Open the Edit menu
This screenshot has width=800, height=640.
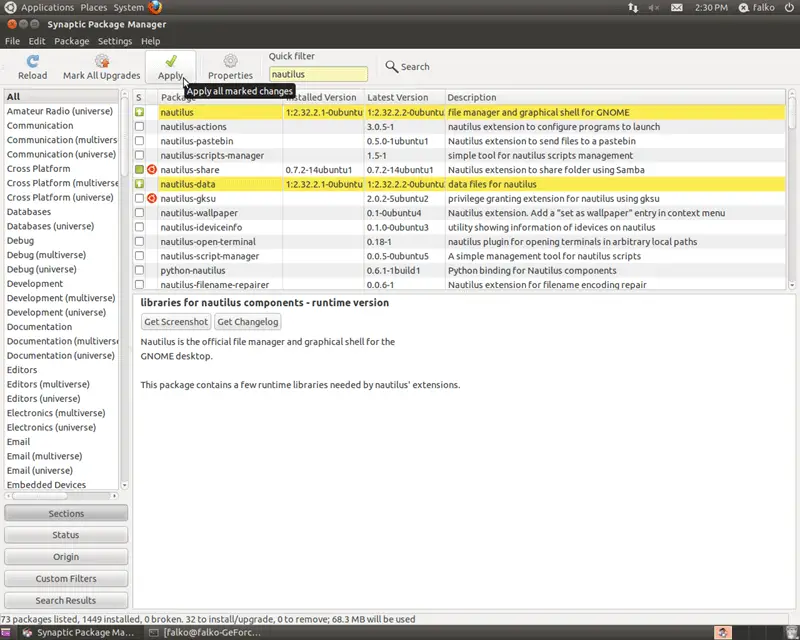point(37,41)
